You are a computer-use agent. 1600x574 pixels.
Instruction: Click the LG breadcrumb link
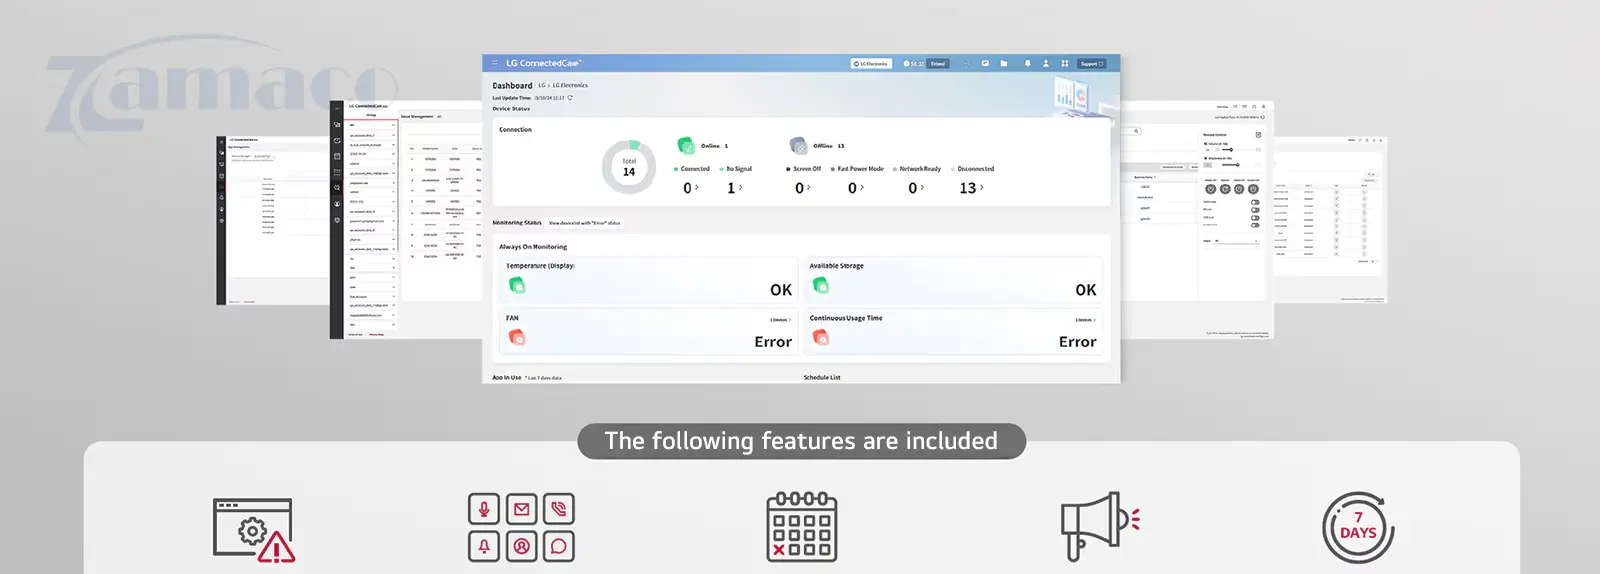coord(542,85)
